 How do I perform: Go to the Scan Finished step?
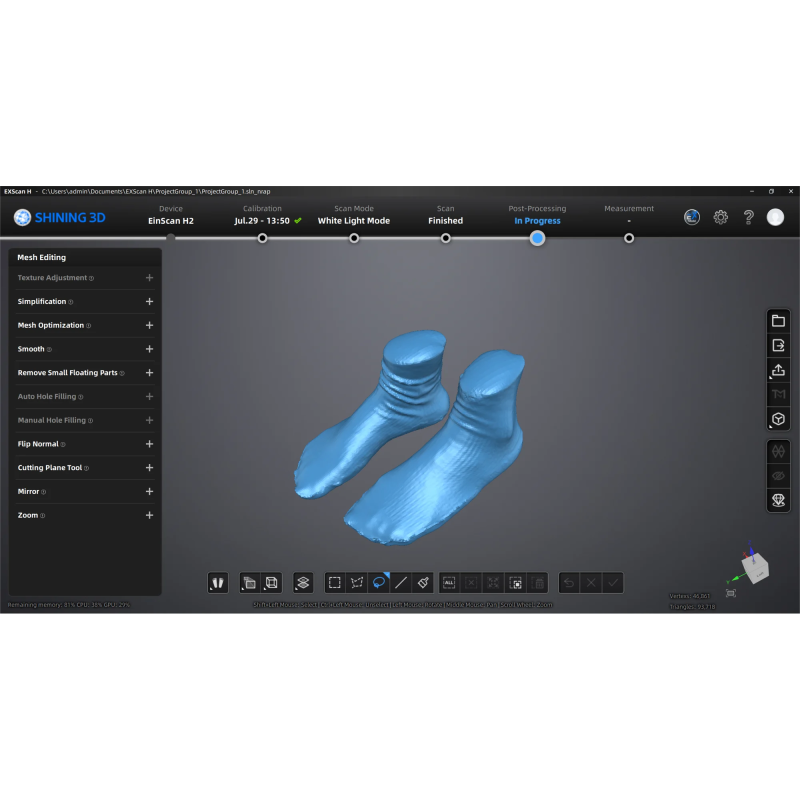pos(445,215)
